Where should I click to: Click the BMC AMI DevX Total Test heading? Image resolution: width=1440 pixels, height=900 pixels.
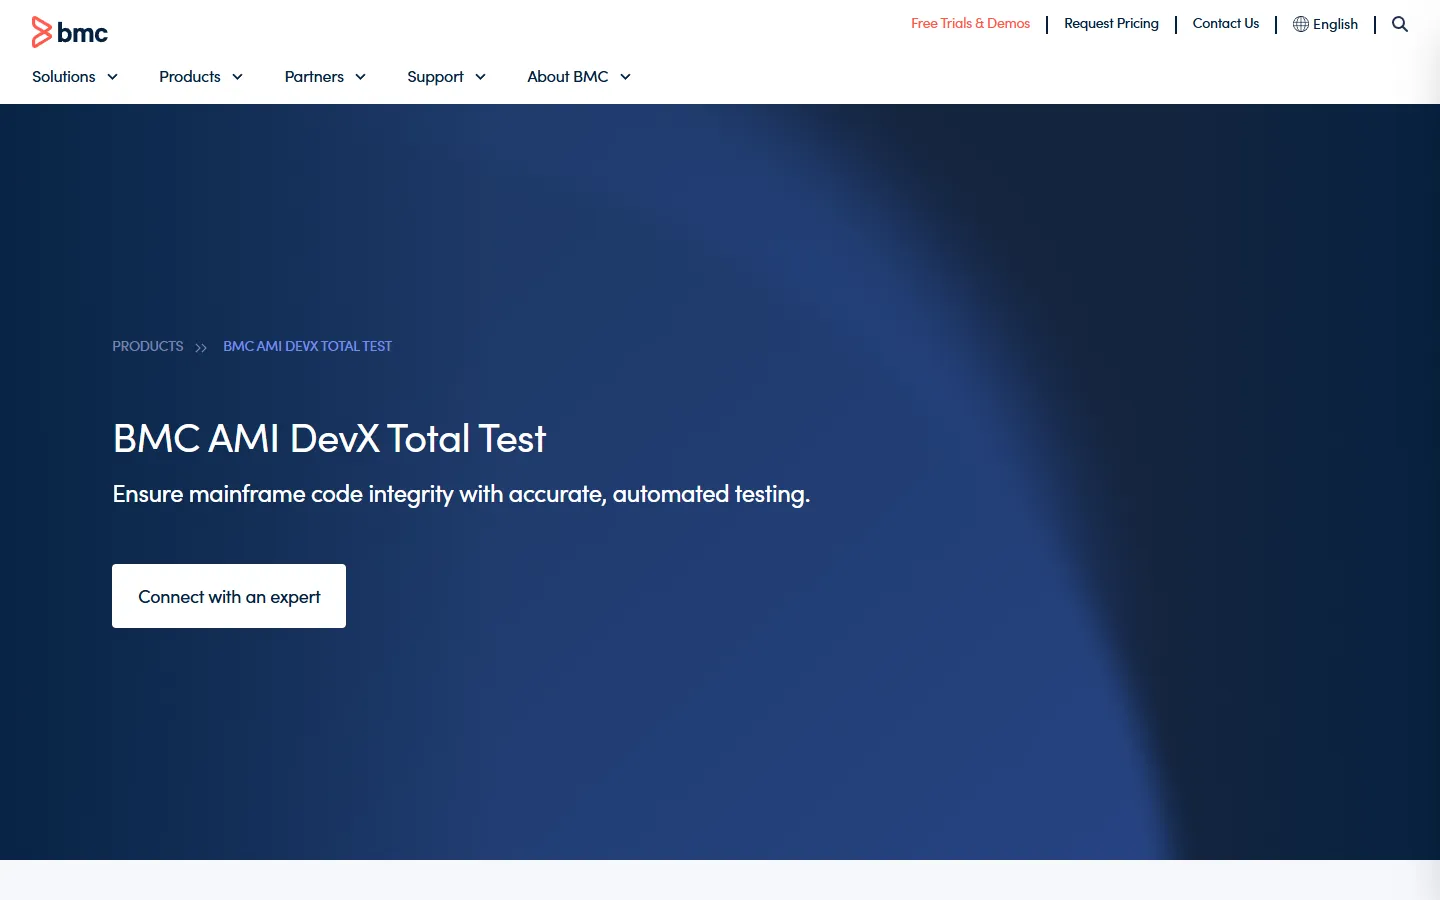point(329,439)
